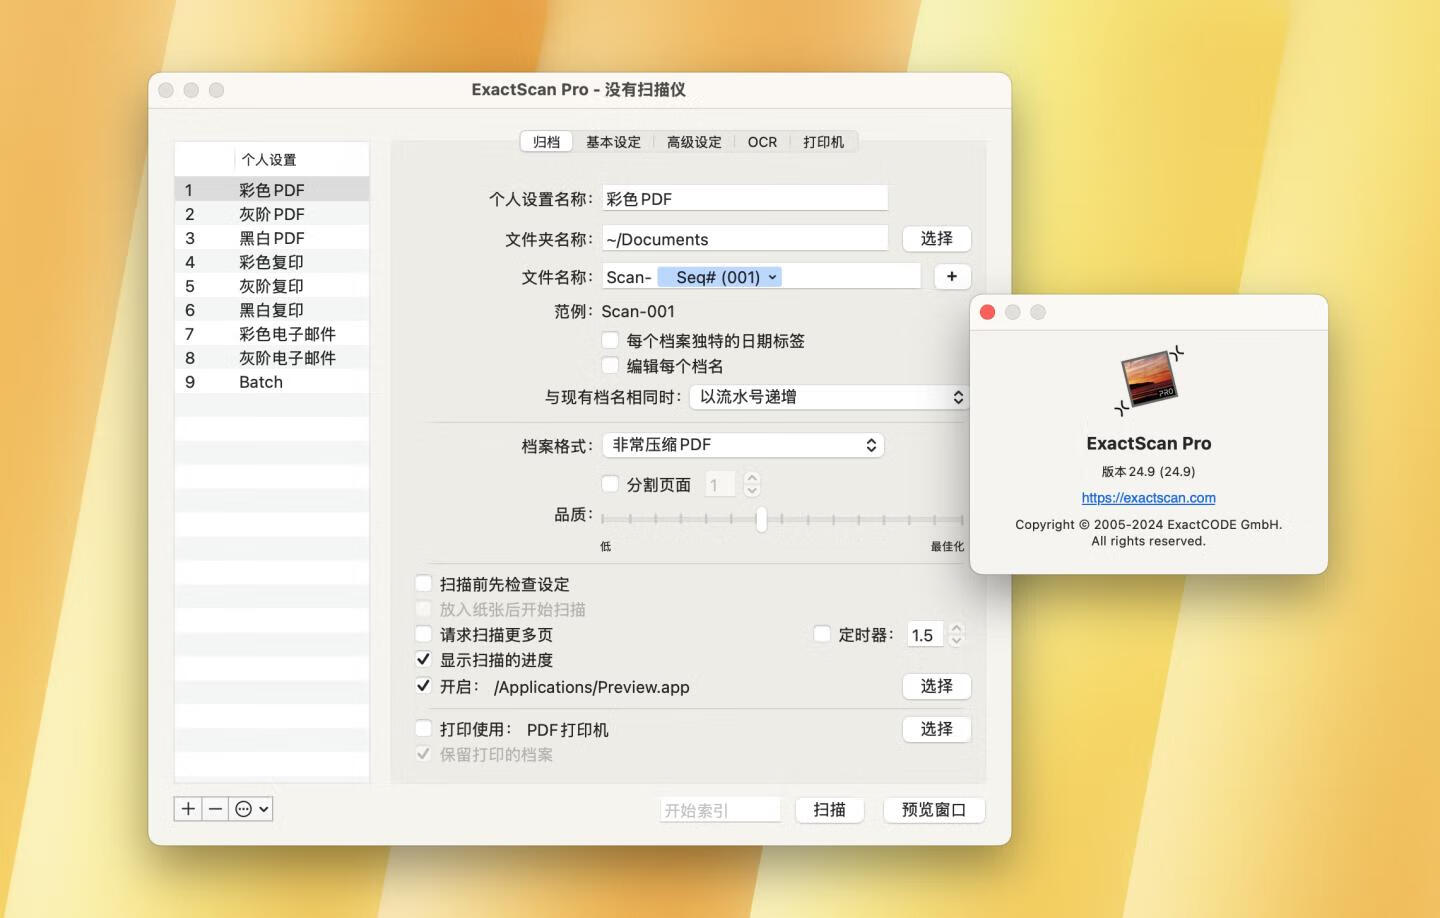
Task: Click the ExactScan Pro app icon in About window
Action: pyautogui.click(x=1149, y=380)
